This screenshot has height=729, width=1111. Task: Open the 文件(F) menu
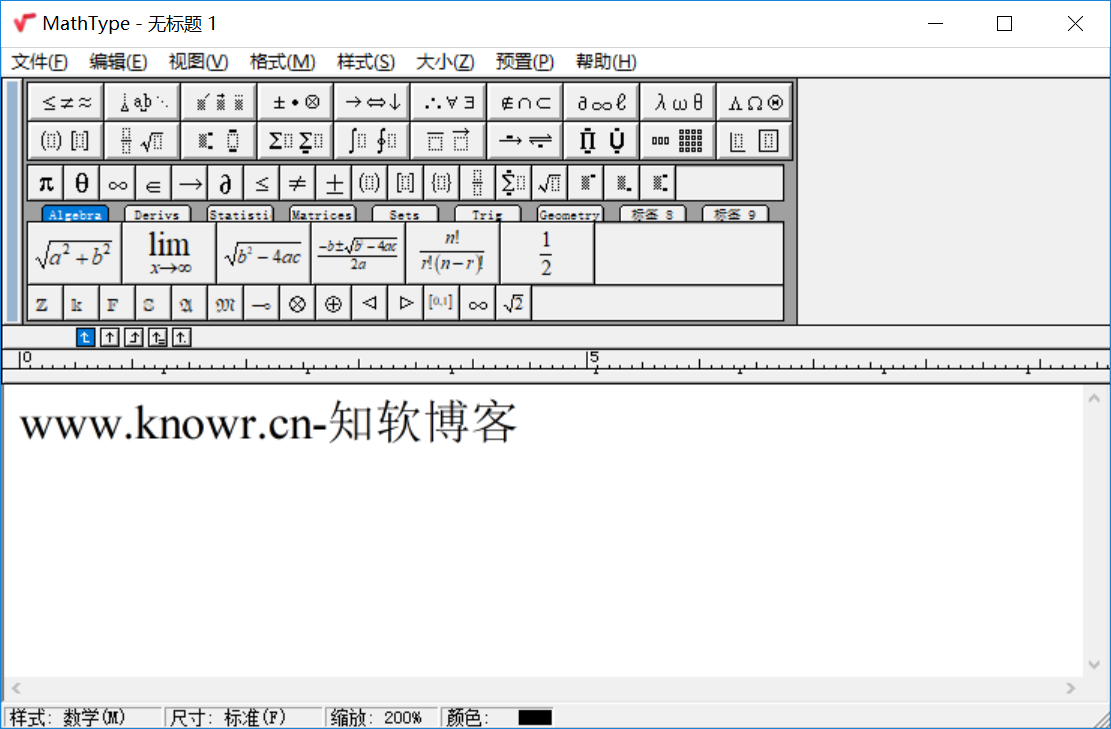(x=40, y=62)
